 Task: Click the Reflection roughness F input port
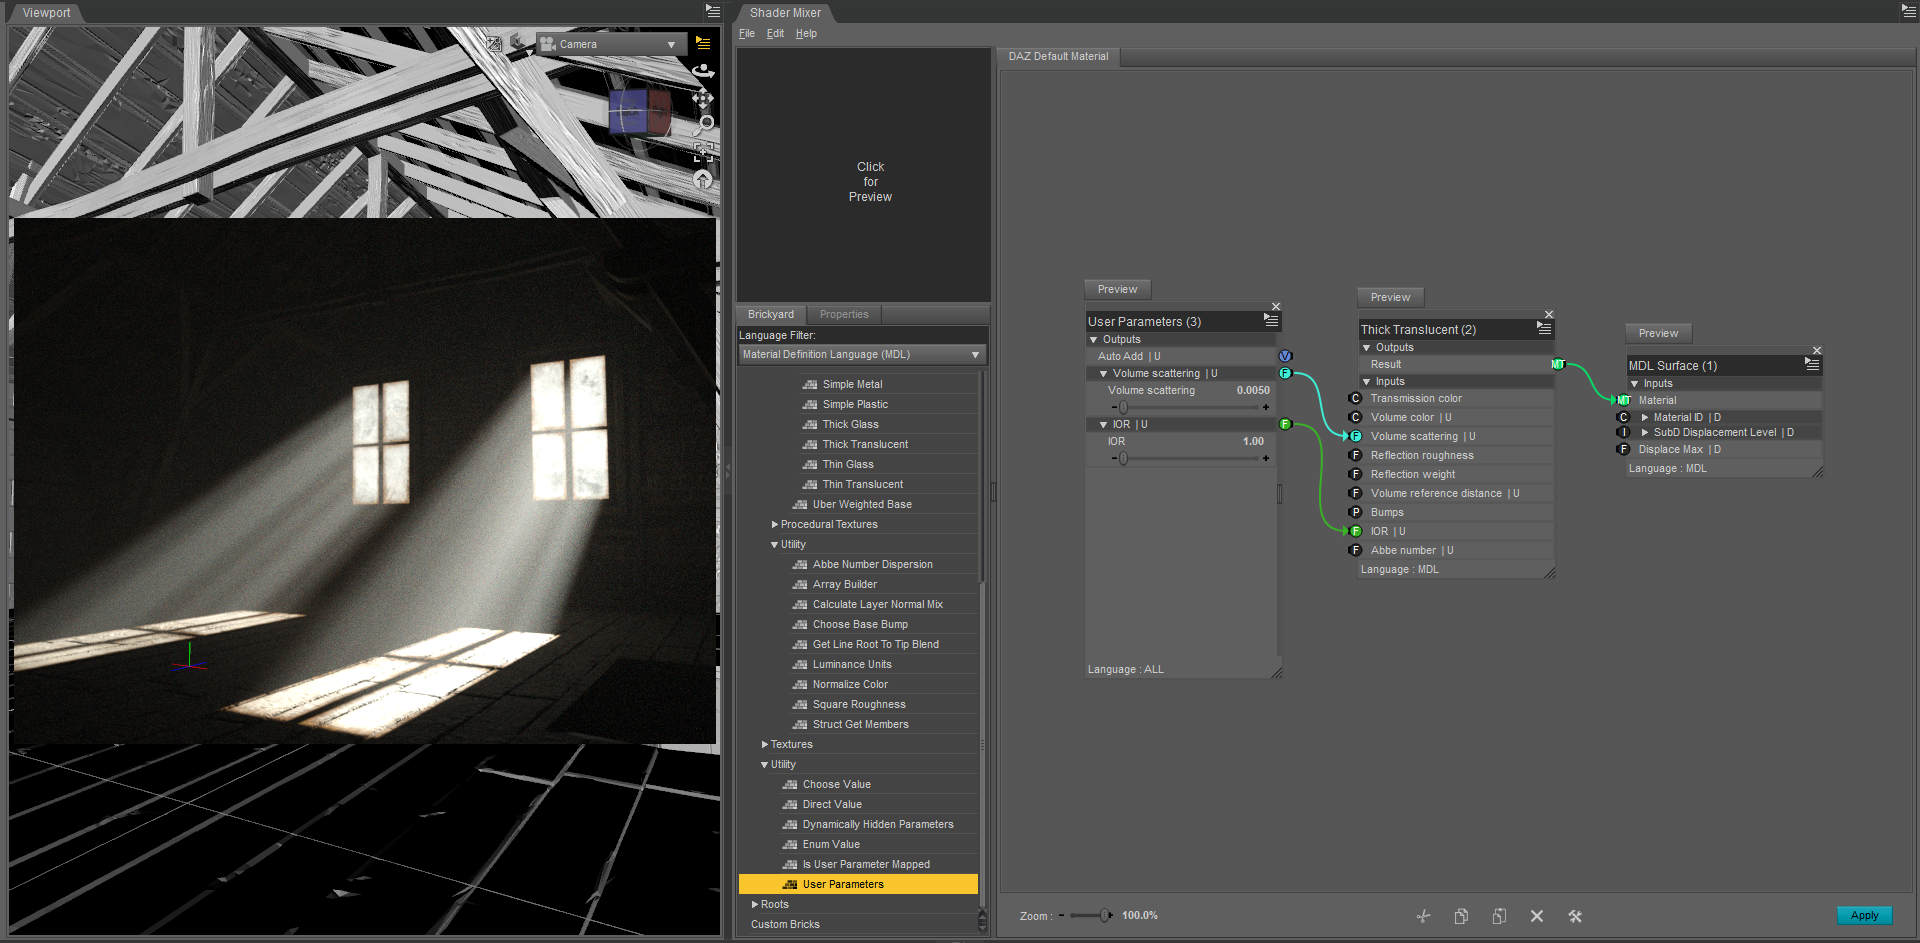[1356, 455]
